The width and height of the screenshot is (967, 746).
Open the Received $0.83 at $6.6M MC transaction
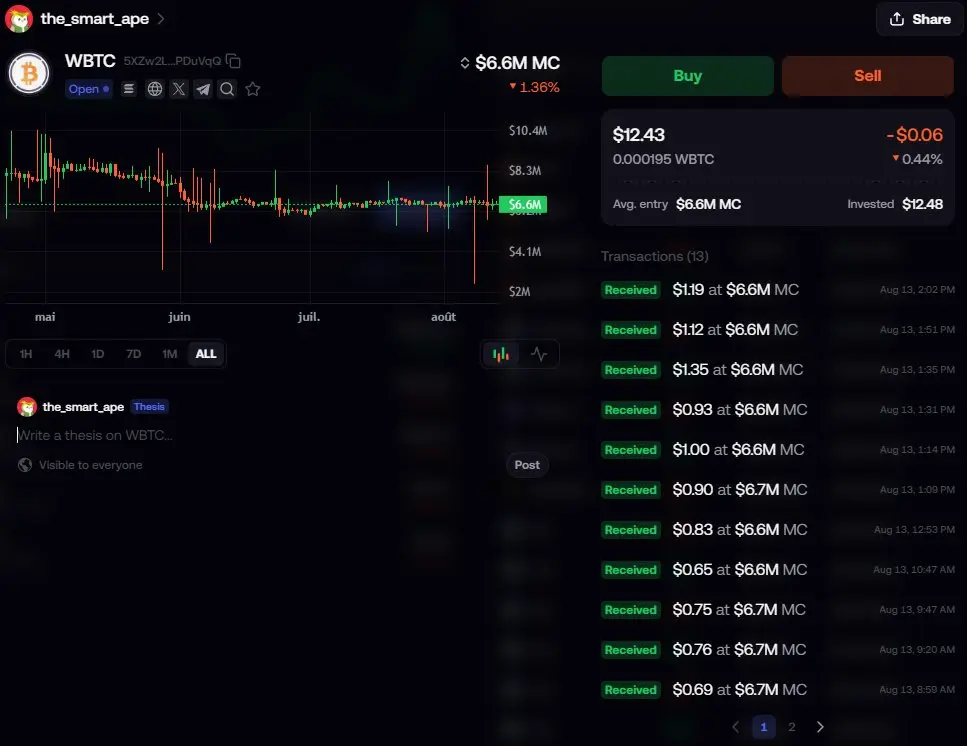[778, 530]
